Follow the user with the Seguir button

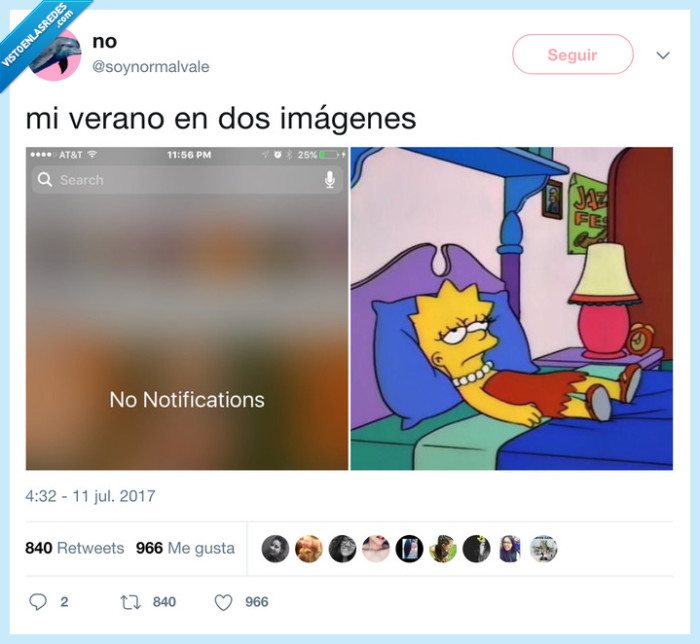coord(572,54)
